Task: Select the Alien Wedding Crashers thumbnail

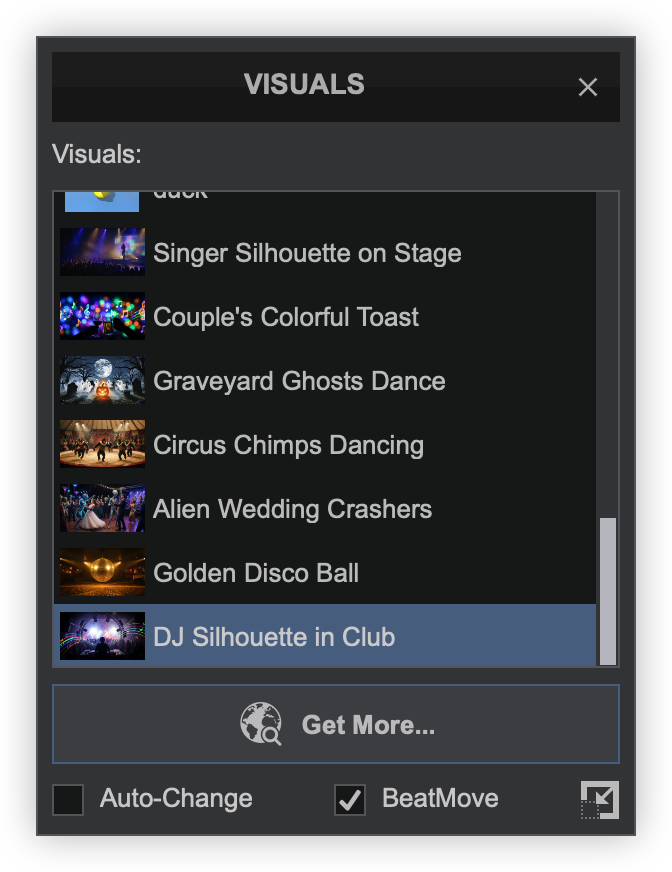Action: 102,508
